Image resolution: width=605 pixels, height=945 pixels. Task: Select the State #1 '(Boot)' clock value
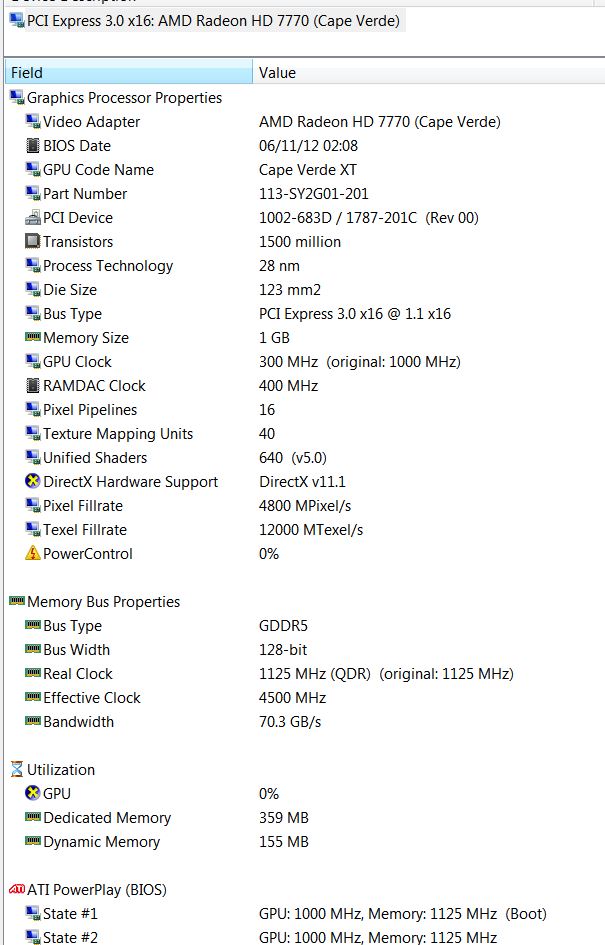(x=403, y=914)
